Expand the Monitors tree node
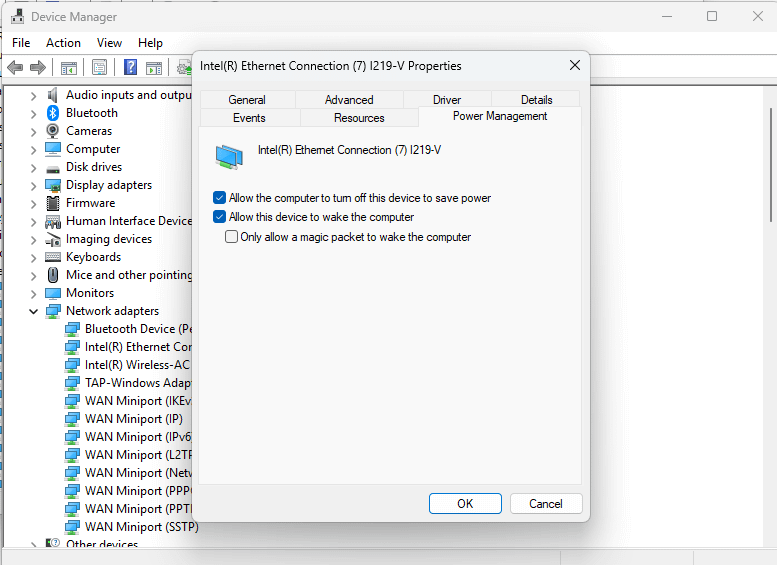The width and height of the screenshot is (777, 565). point(33,293)
